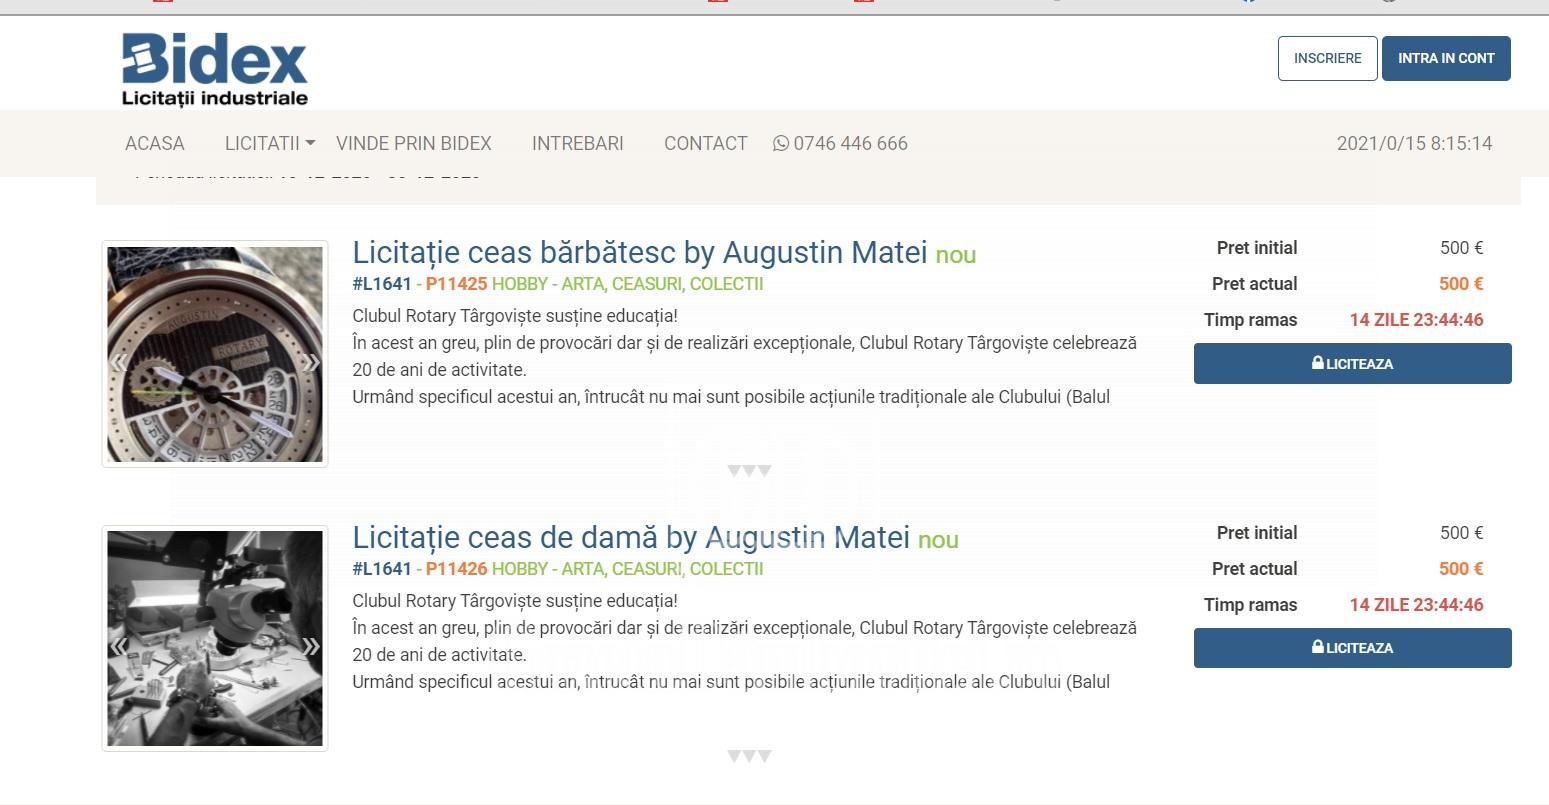The width and height of the screenshot is (1549, 805).
Task: Expand description of ceas de damă listing
Action: click(x=749, y=756)
